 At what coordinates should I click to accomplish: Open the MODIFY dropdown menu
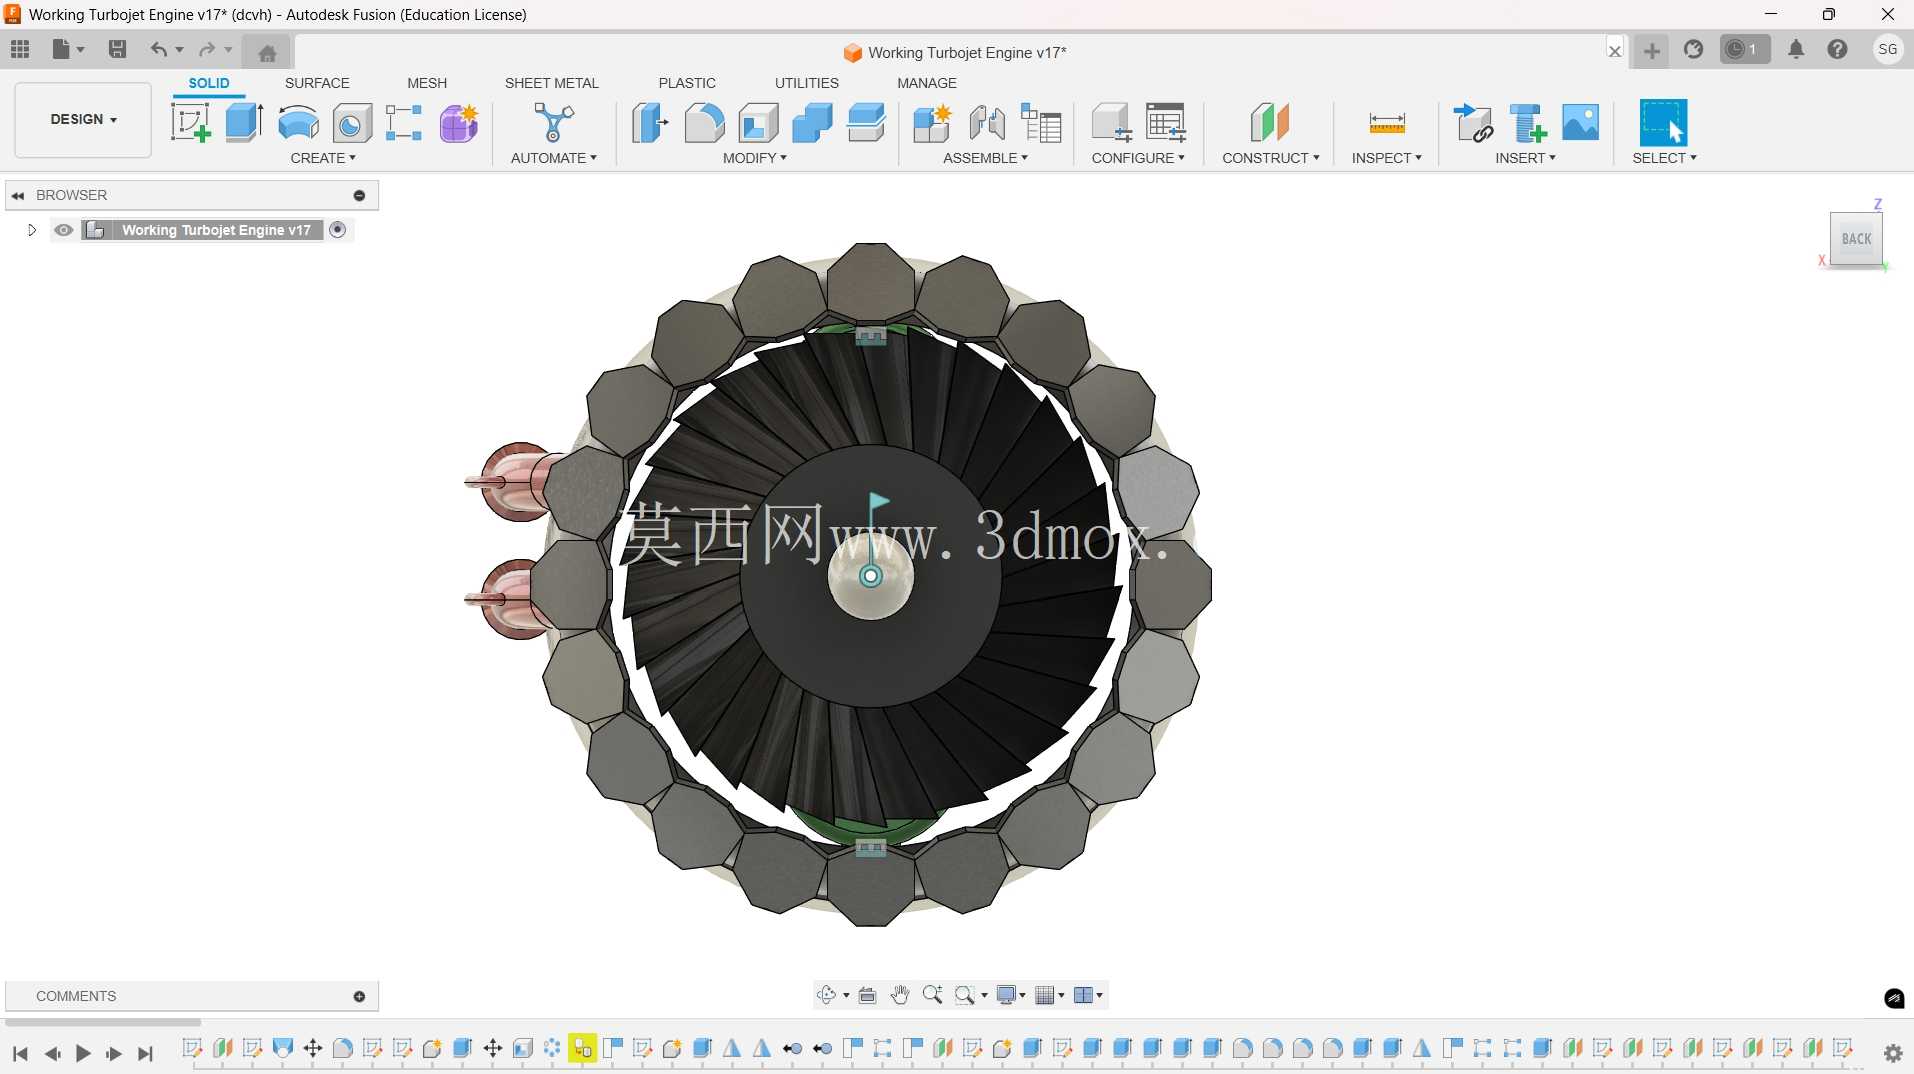[755, 158]
